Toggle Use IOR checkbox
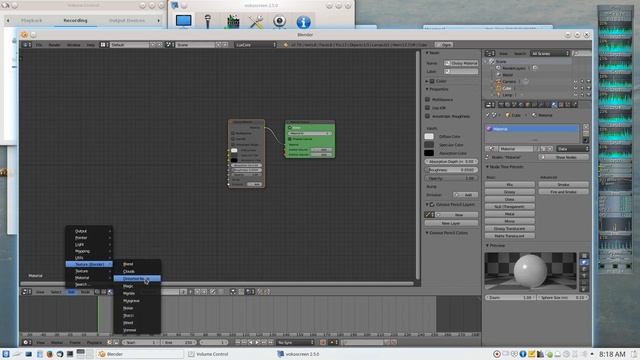Image resolution: width=640 pixels, height=360 pixels. [428, 108]
